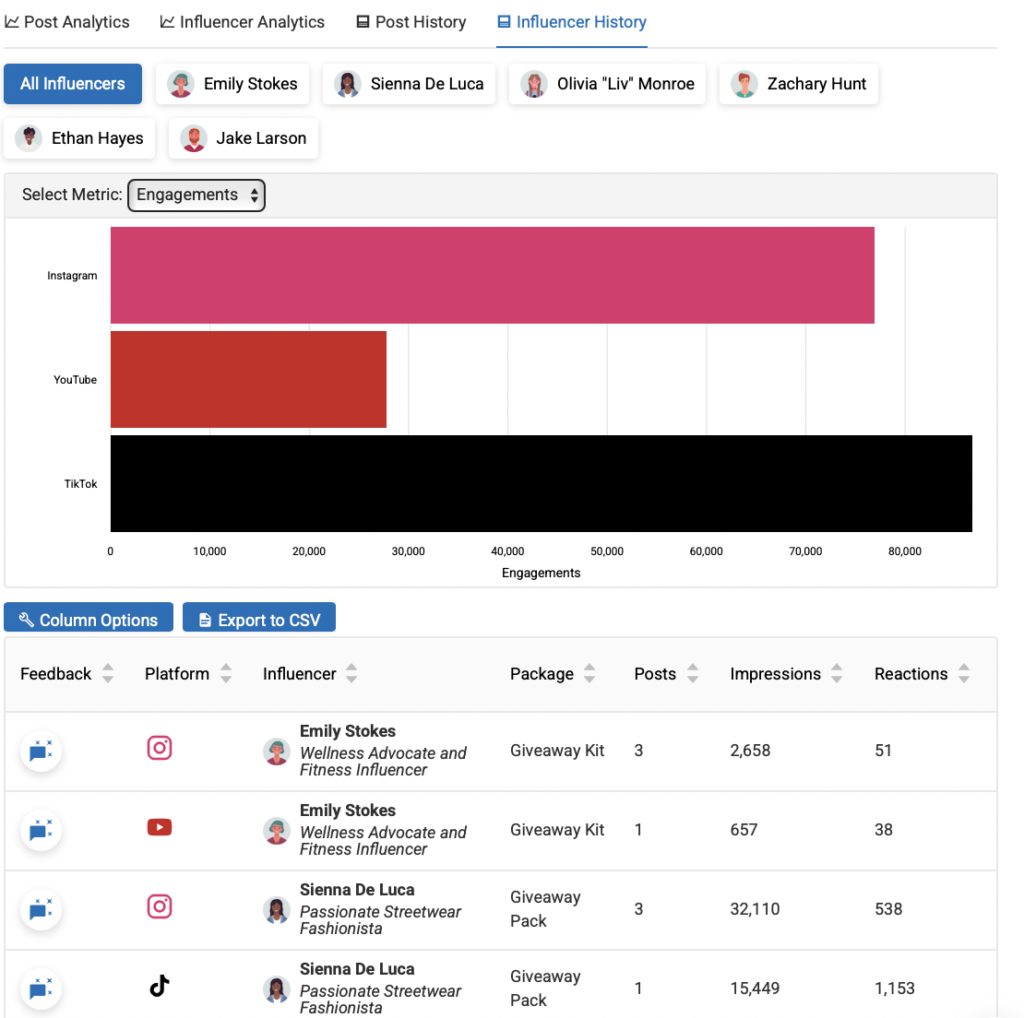Toggle sorting on the Posts column
1024x1018 pixels.
[690, 673]
